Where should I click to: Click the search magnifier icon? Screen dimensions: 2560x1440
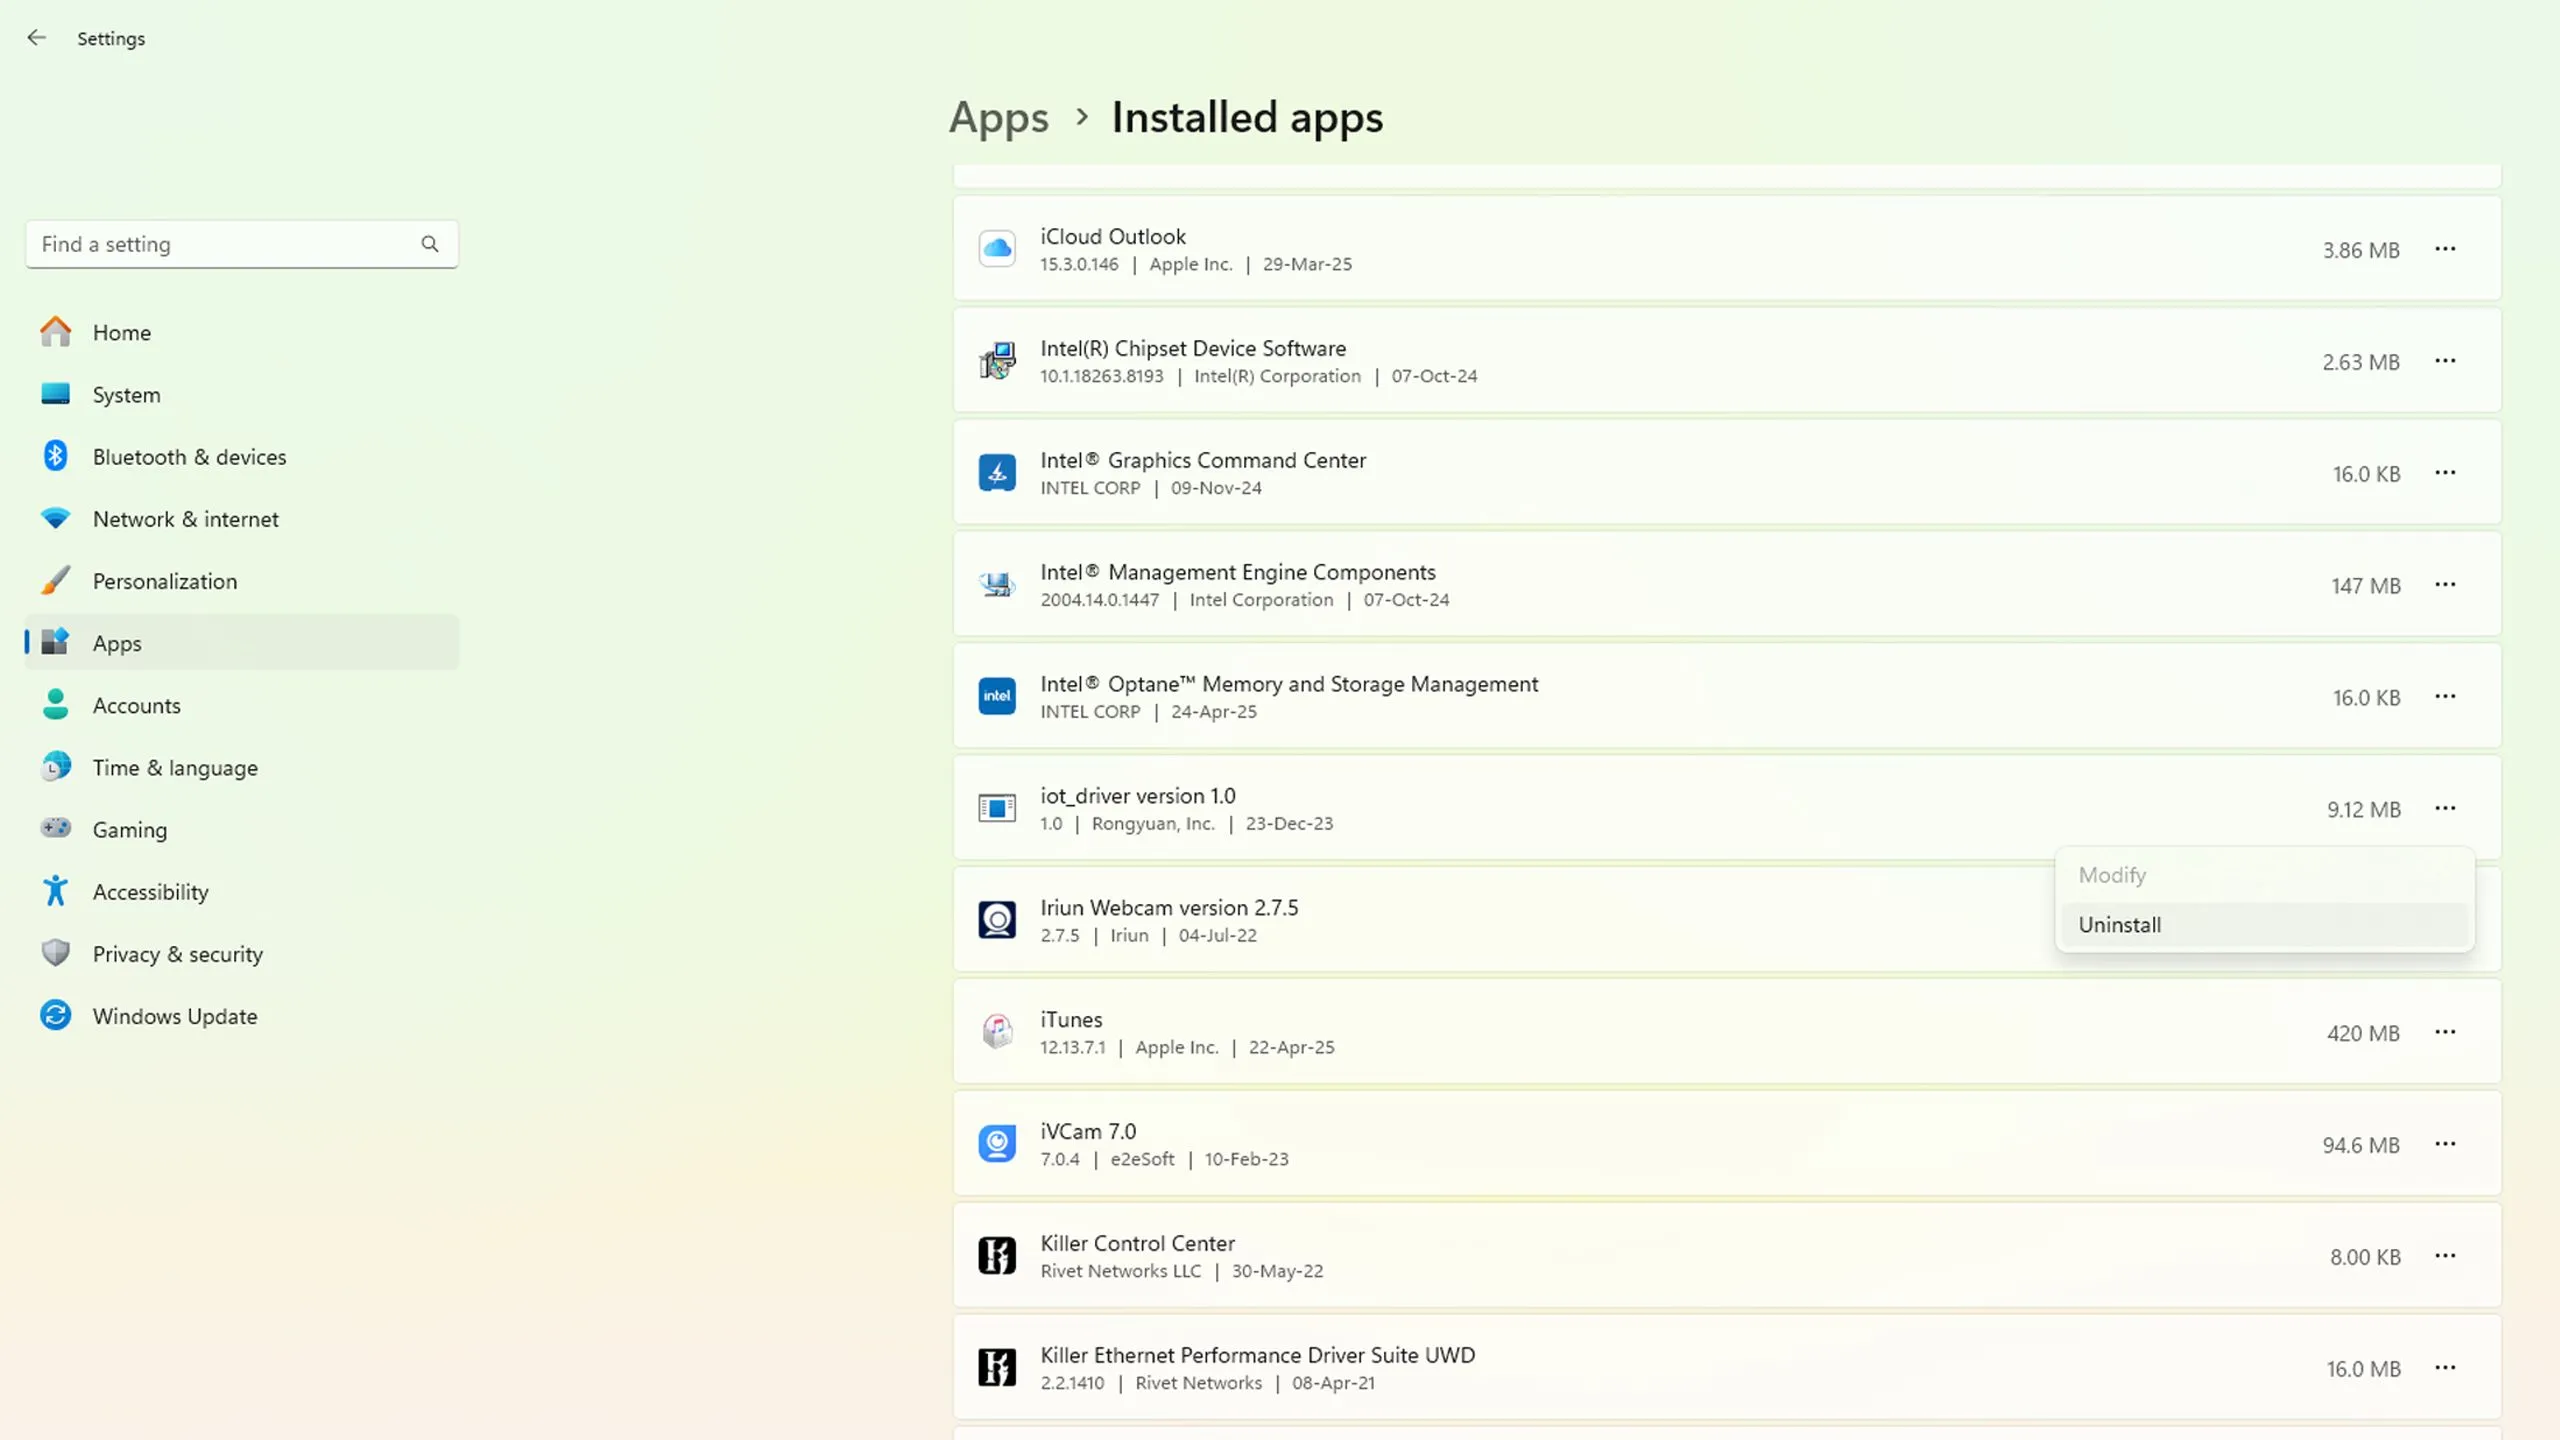click(x=430, y=244)
